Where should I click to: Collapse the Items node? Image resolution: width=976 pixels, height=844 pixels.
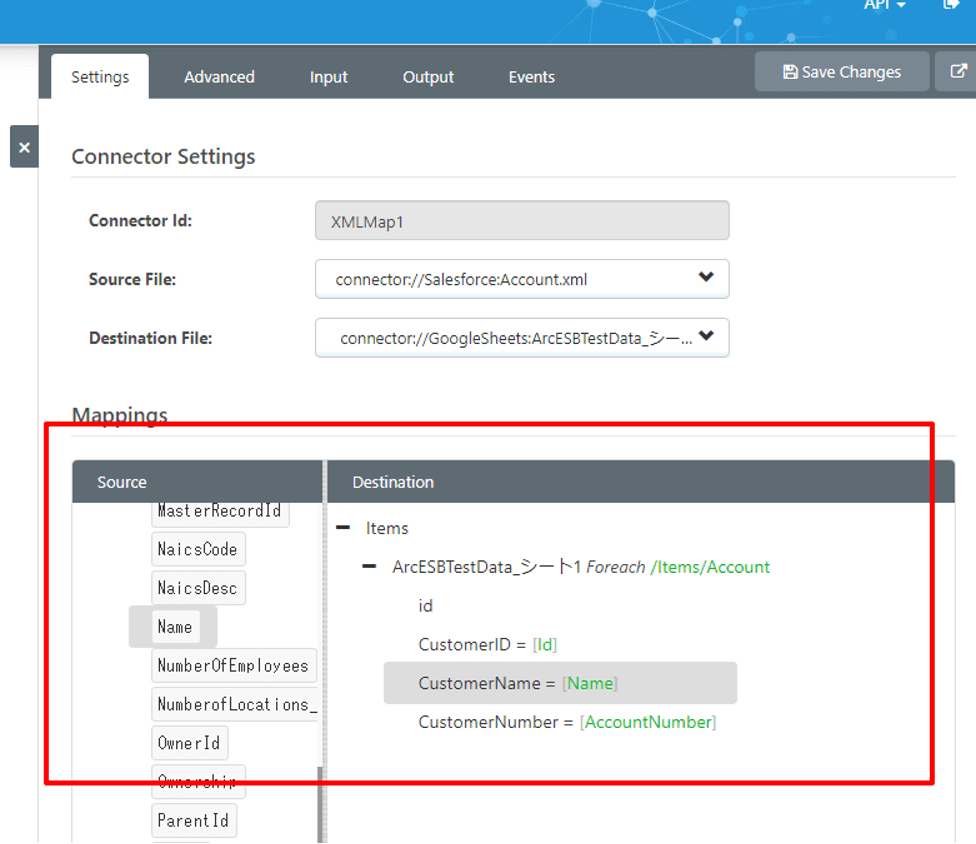[x=343, y=528]
